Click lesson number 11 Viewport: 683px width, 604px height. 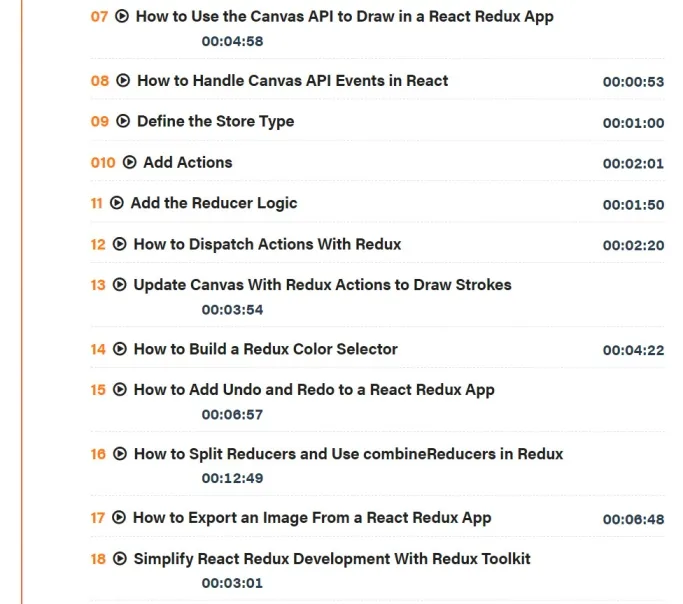coord(97,203)
